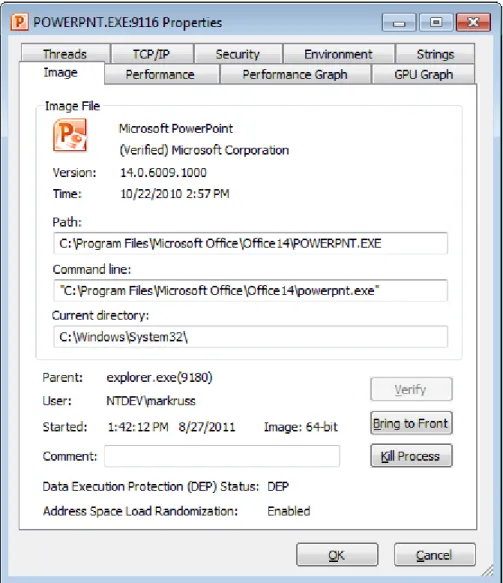The width and height of the screenshot is (503, 583).
Task: Close the Properties window
Action: (473, 23)
